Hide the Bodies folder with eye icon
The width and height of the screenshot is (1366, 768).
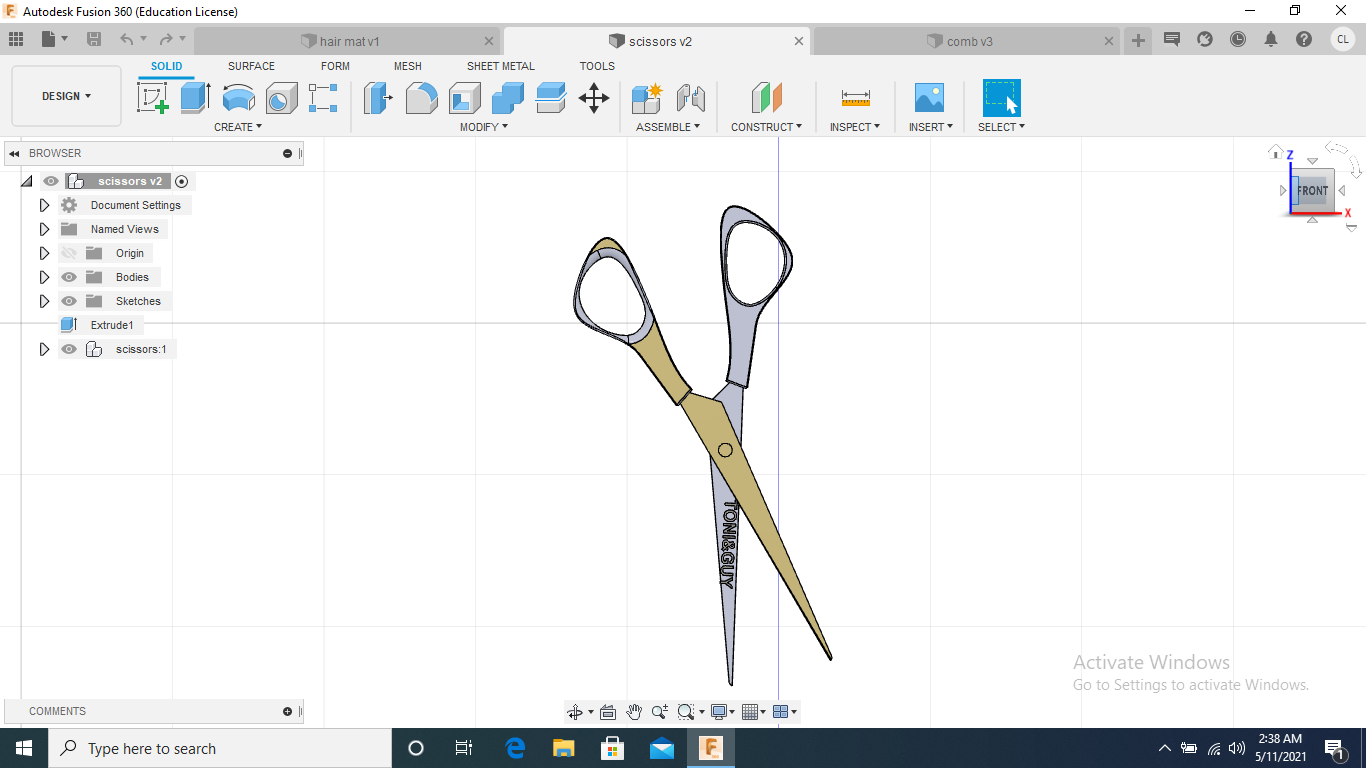[x=69, y=277]
